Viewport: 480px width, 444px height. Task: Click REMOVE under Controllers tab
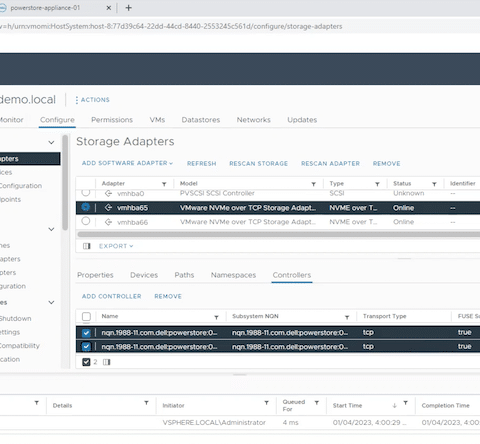168,296
